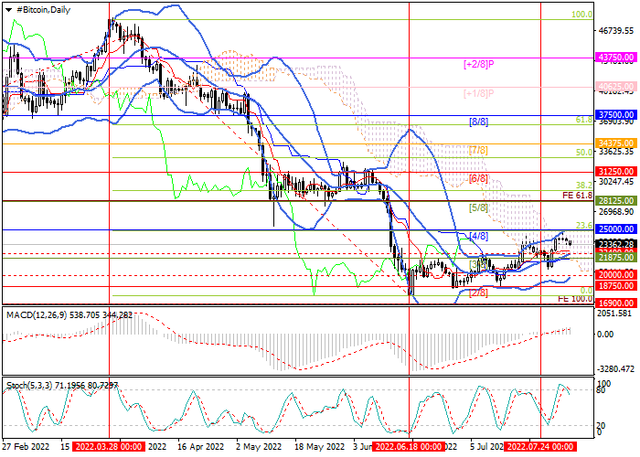Select the 2022.06.18 date marker
Image resolution: width=640 pixels, height=457 pixels.
[409, 448]
